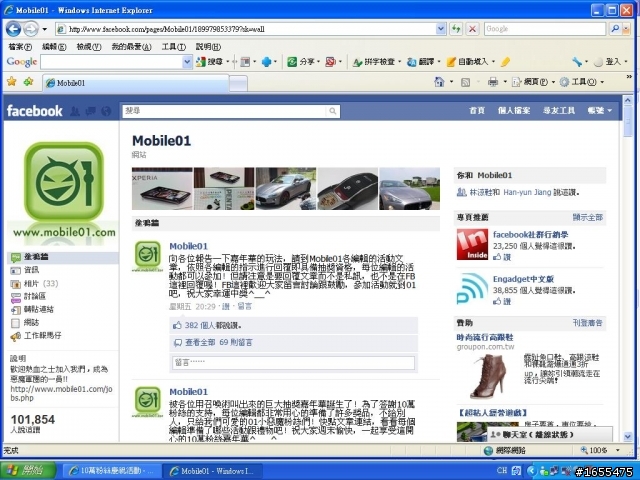Image resolution: width=640 pixels, height=480 pixels.
Task: Click the silver Maserati photo thumbnail
Action: tap(286, 189)
